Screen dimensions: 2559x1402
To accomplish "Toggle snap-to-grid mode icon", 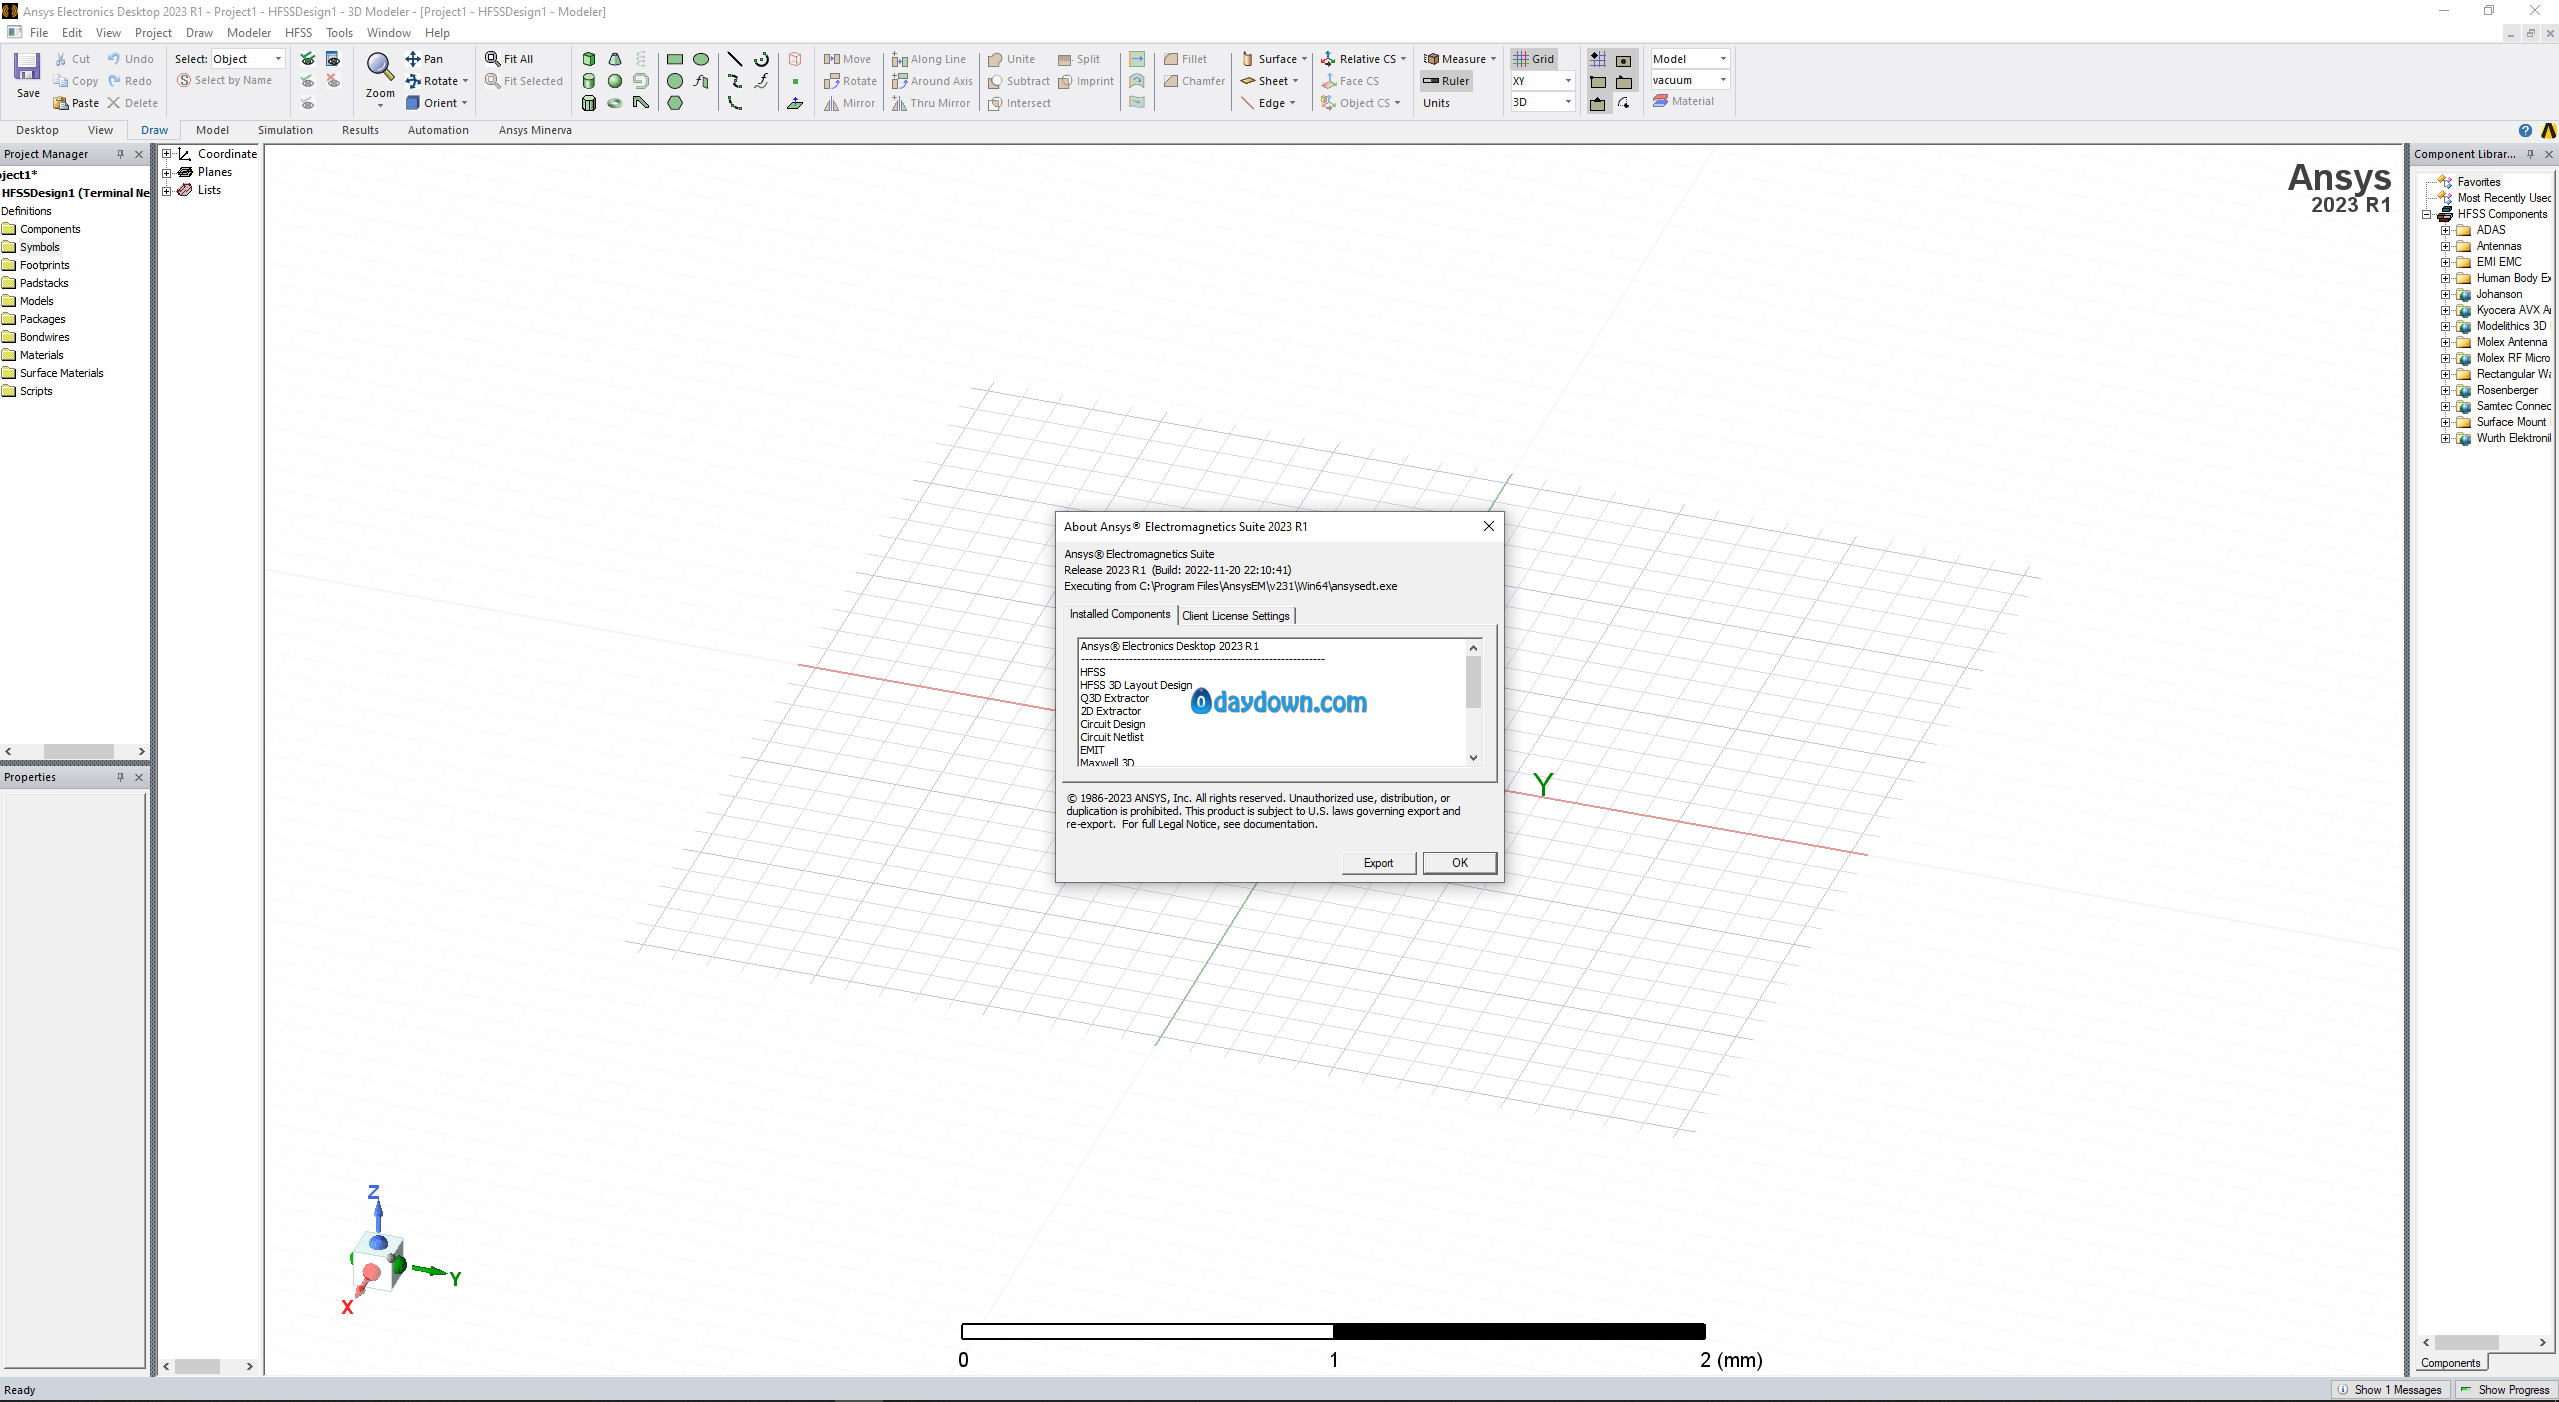I will (x=1598, y=59).
